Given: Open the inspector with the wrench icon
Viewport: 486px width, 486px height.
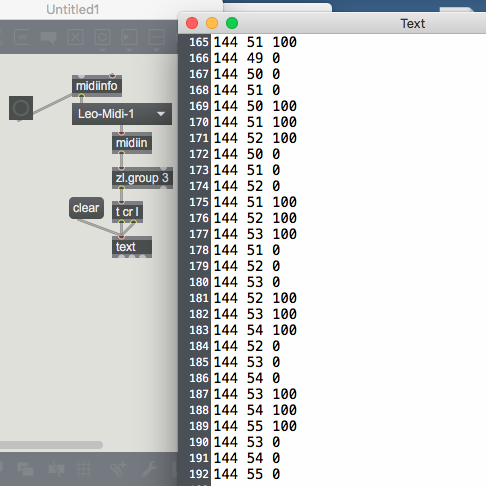Looking at the screenshot, I should 149,469.
